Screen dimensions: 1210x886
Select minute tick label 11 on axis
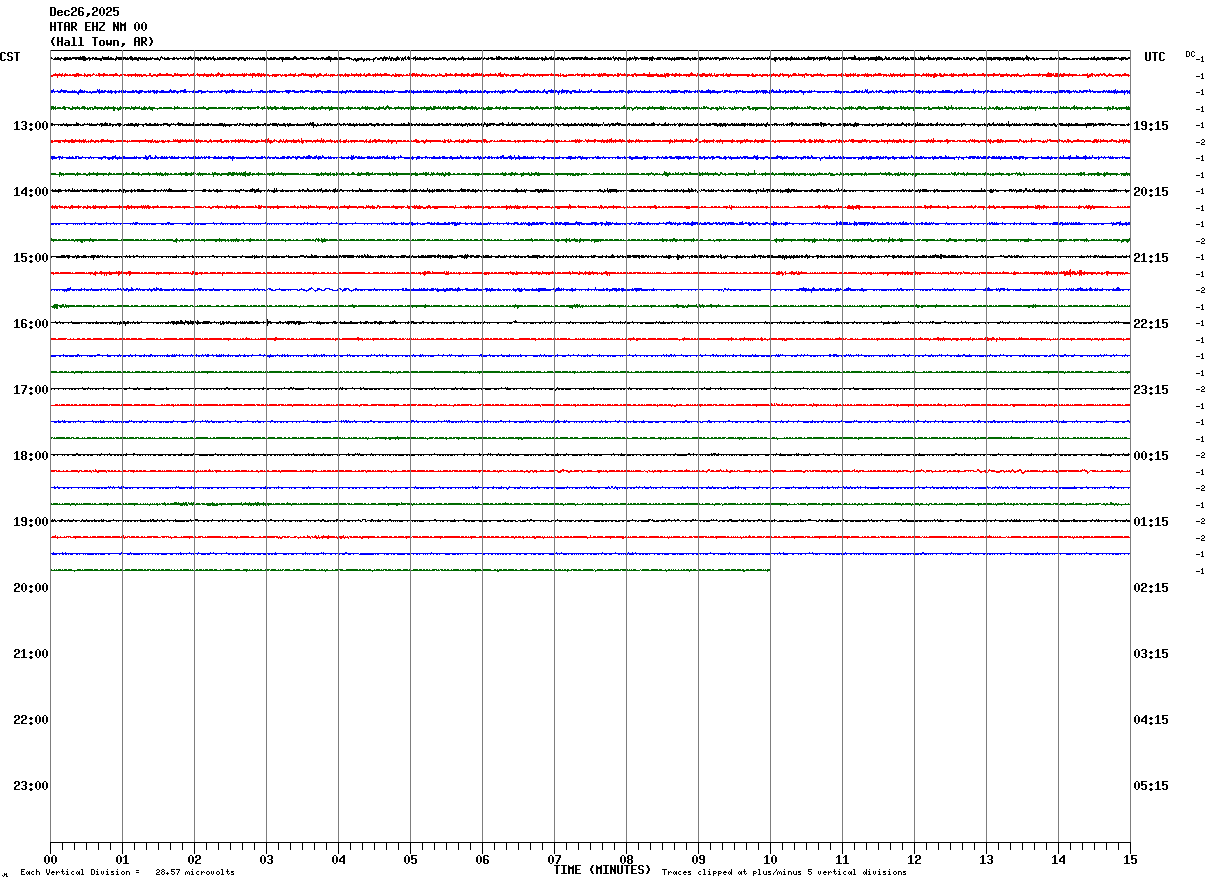pos(842,860)
